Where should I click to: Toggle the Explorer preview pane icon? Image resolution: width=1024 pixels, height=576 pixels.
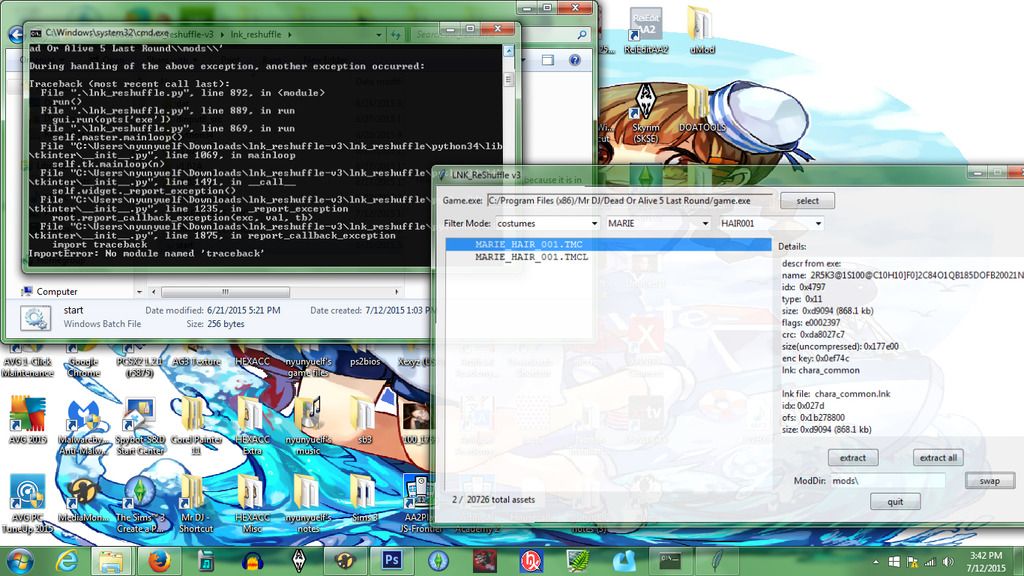548,60
